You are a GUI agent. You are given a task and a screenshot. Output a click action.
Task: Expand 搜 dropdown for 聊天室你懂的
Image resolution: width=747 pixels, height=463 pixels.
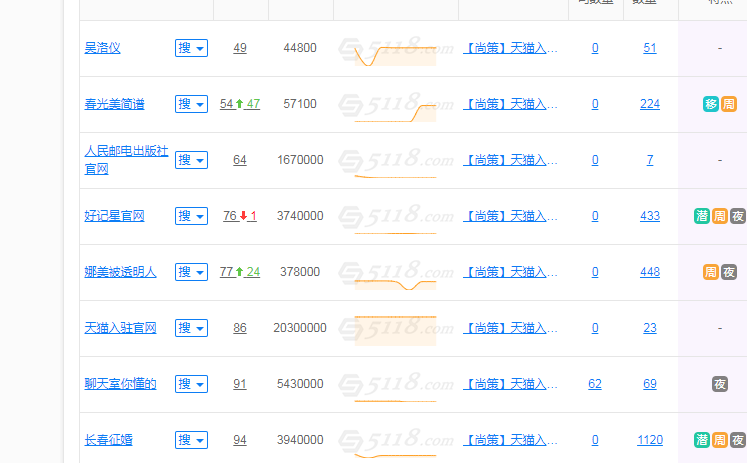[x=192, y=384]
